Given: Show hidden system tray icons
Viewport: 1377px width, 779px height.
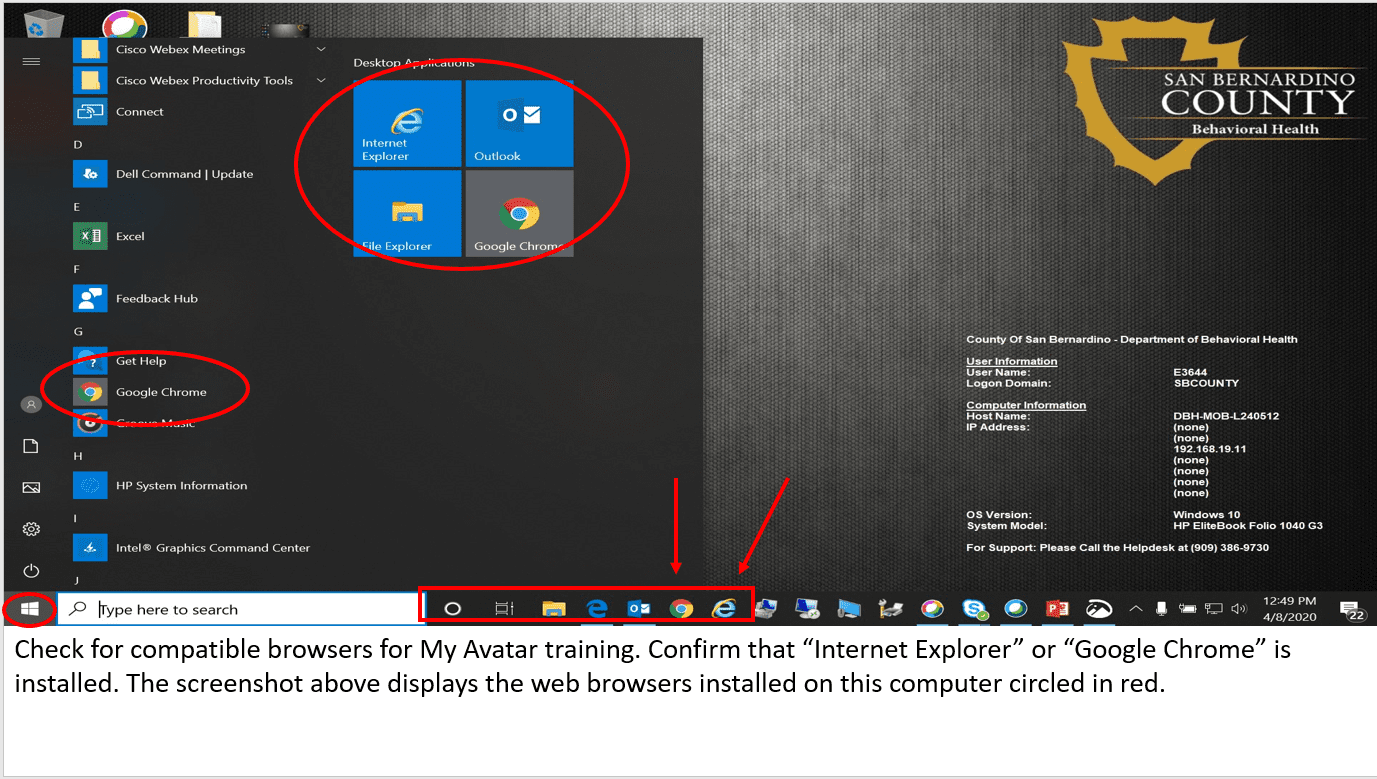Looking at the screenshot, I should 1135,609.
